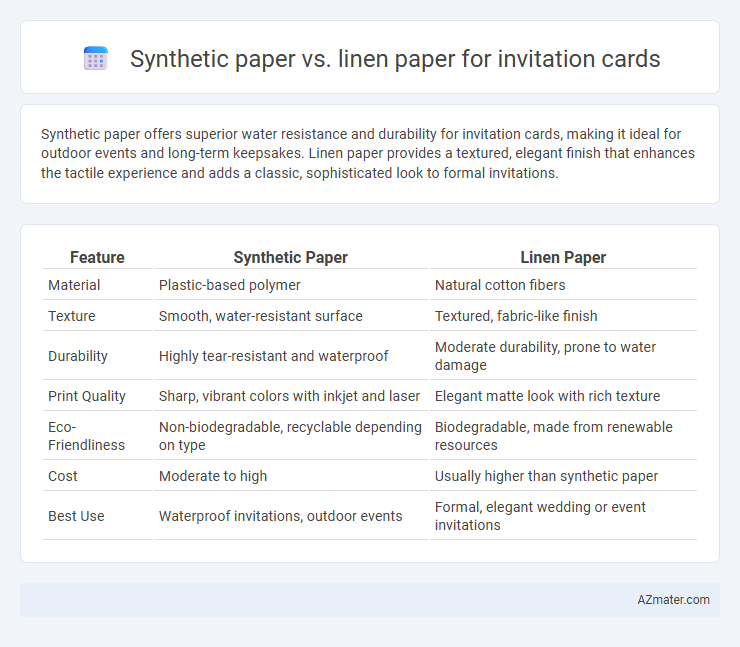Click the 'Moderate to high' cell
This screenshot has width=740, height=647.
pyautogui.click(x=213, y=476)
